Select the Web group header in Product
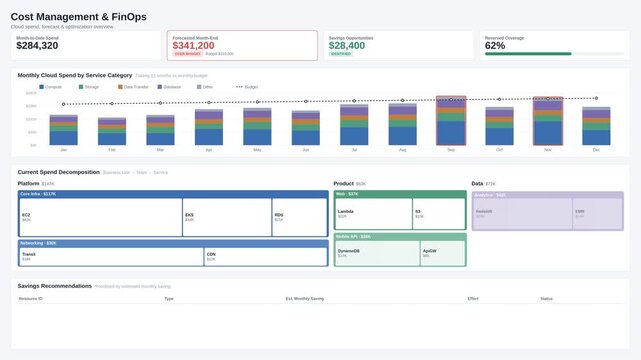This screenshot has width=641, height=360. [x=400, y=194]
